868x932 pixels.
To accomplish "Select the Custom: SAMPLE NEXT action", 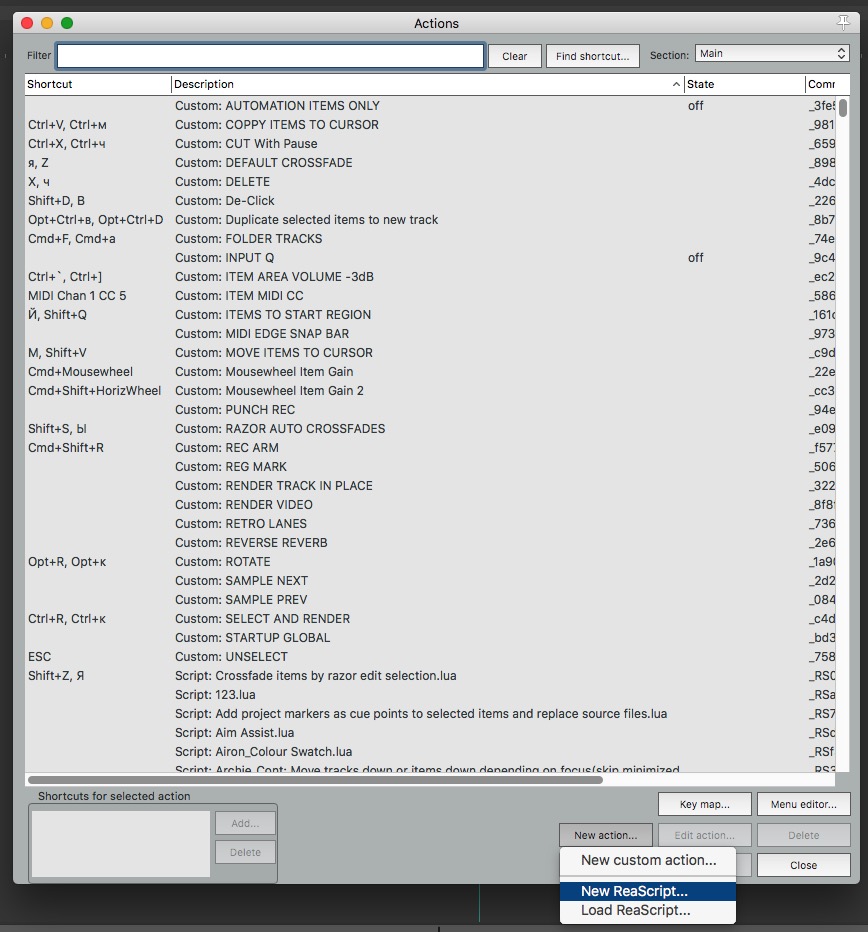I will pyautogui.click(x=430, y=581).
